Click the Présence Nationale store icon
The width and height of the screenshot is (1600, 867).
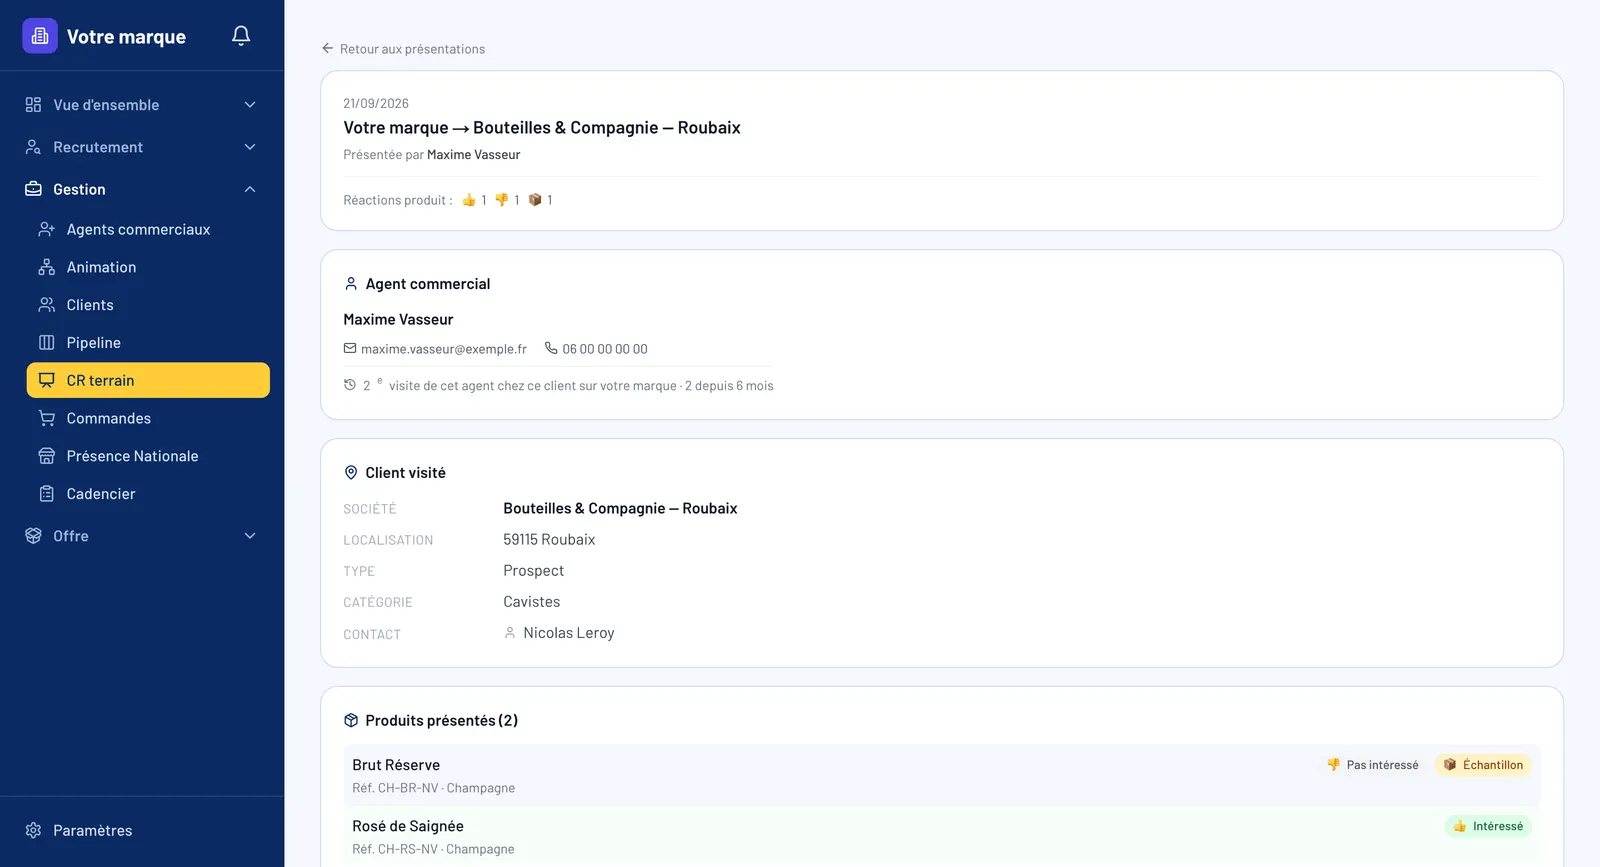tap(47, 456)
